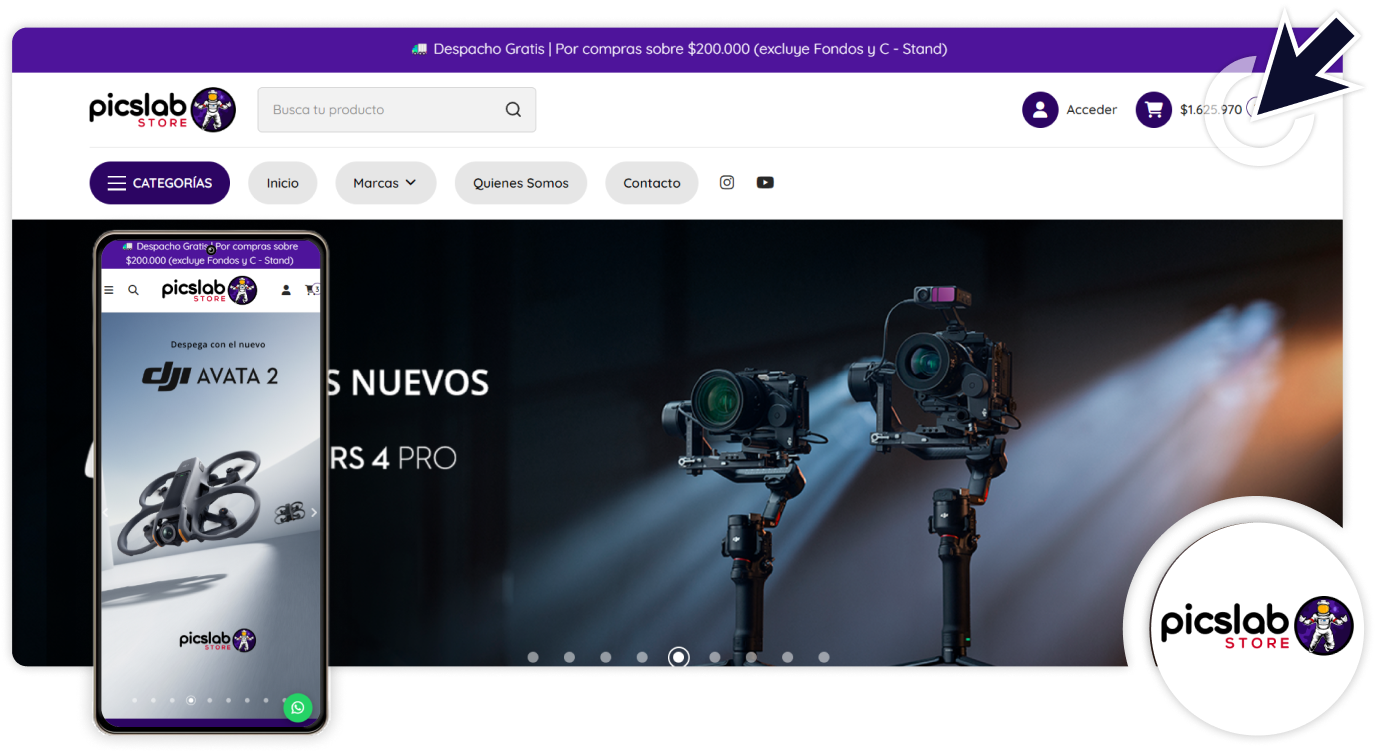Screen dimensions: 1377x754
Task: Expand the Marcas dropdown menu
Action: click(385, 183)
